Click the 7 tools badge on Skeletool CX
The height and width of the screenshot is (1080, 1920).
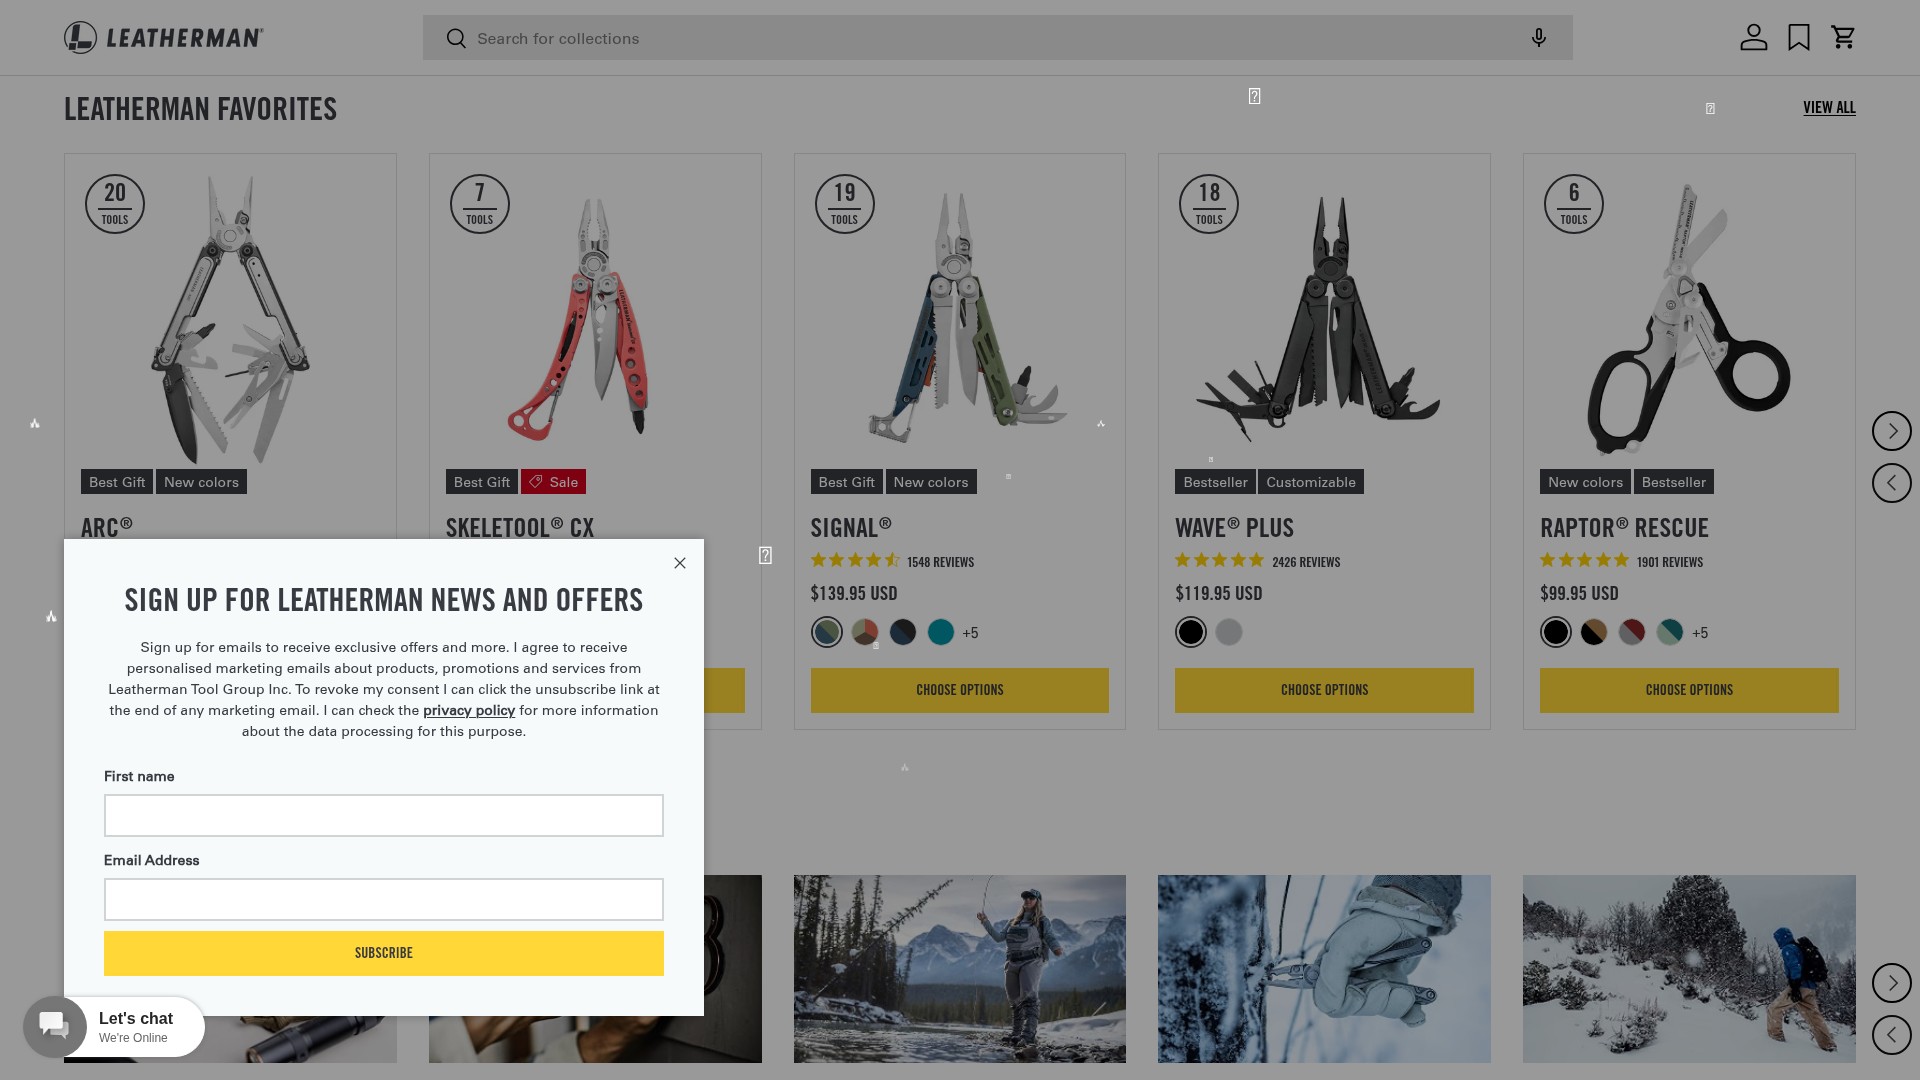point(480,204)
